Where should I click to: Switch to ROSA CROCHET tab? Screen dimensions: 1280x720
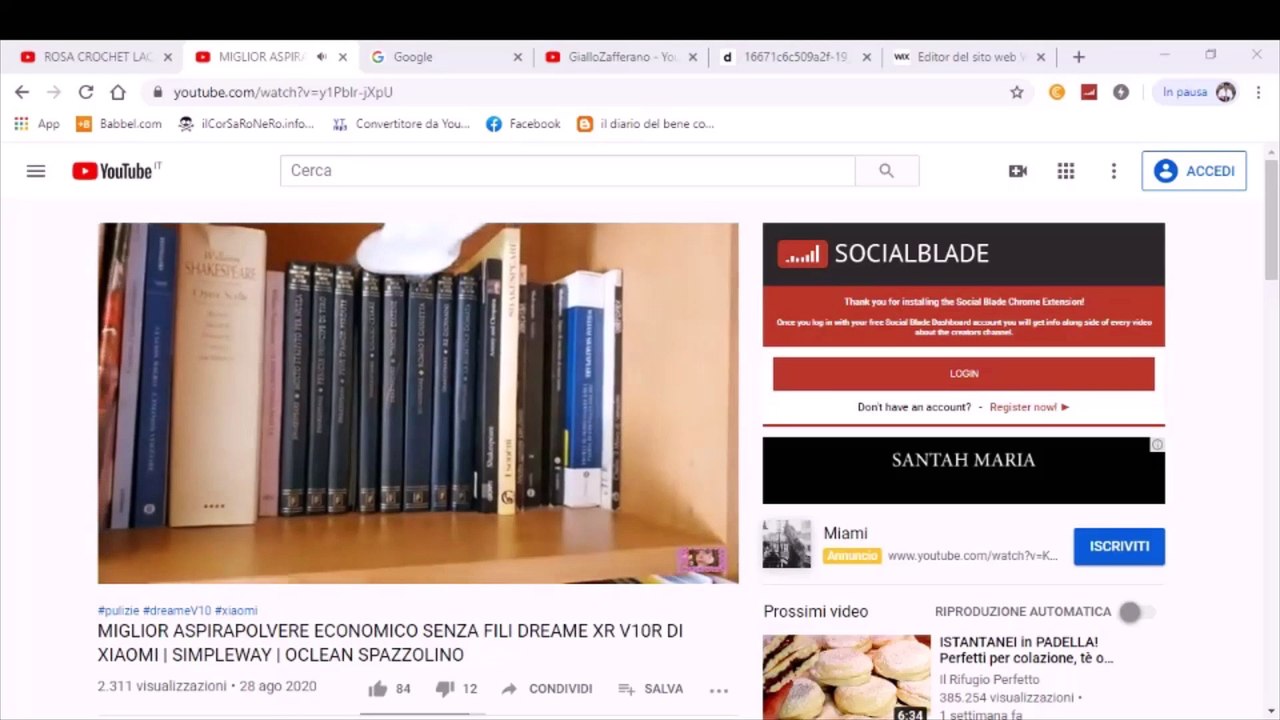(97, 57)
